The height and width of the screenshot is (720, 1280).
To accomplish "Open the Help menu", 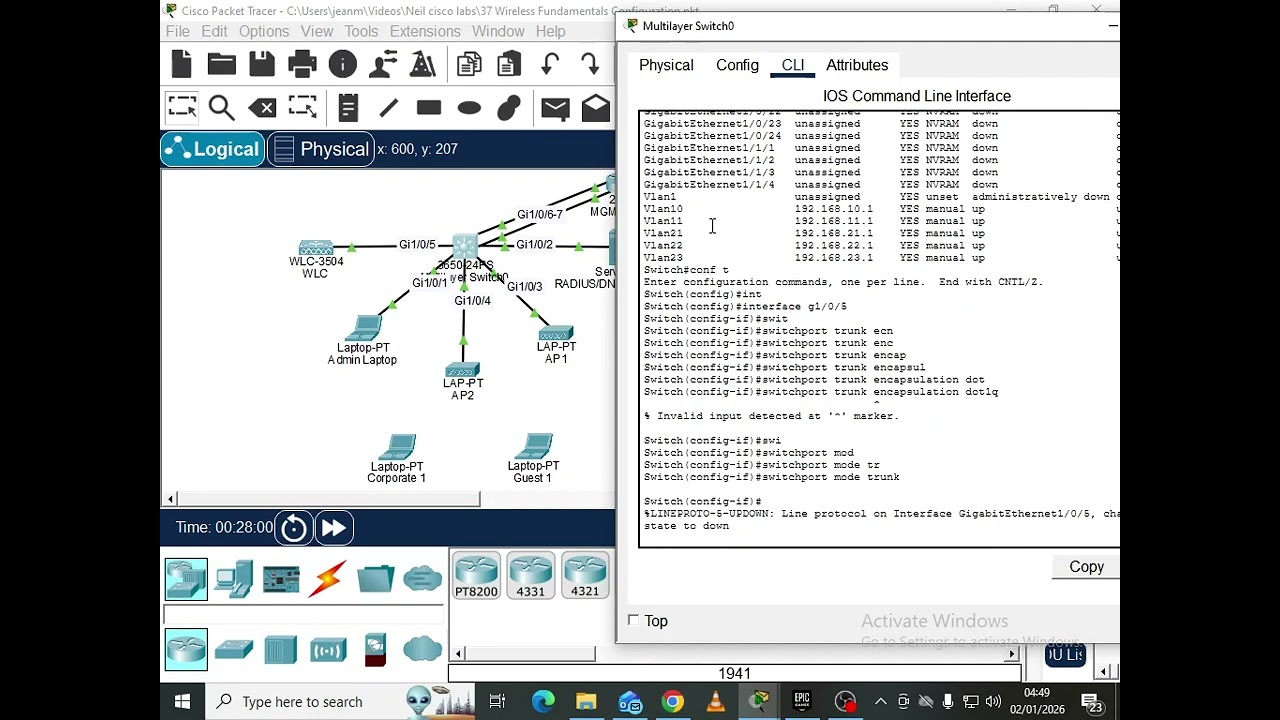I will [550, 31].
